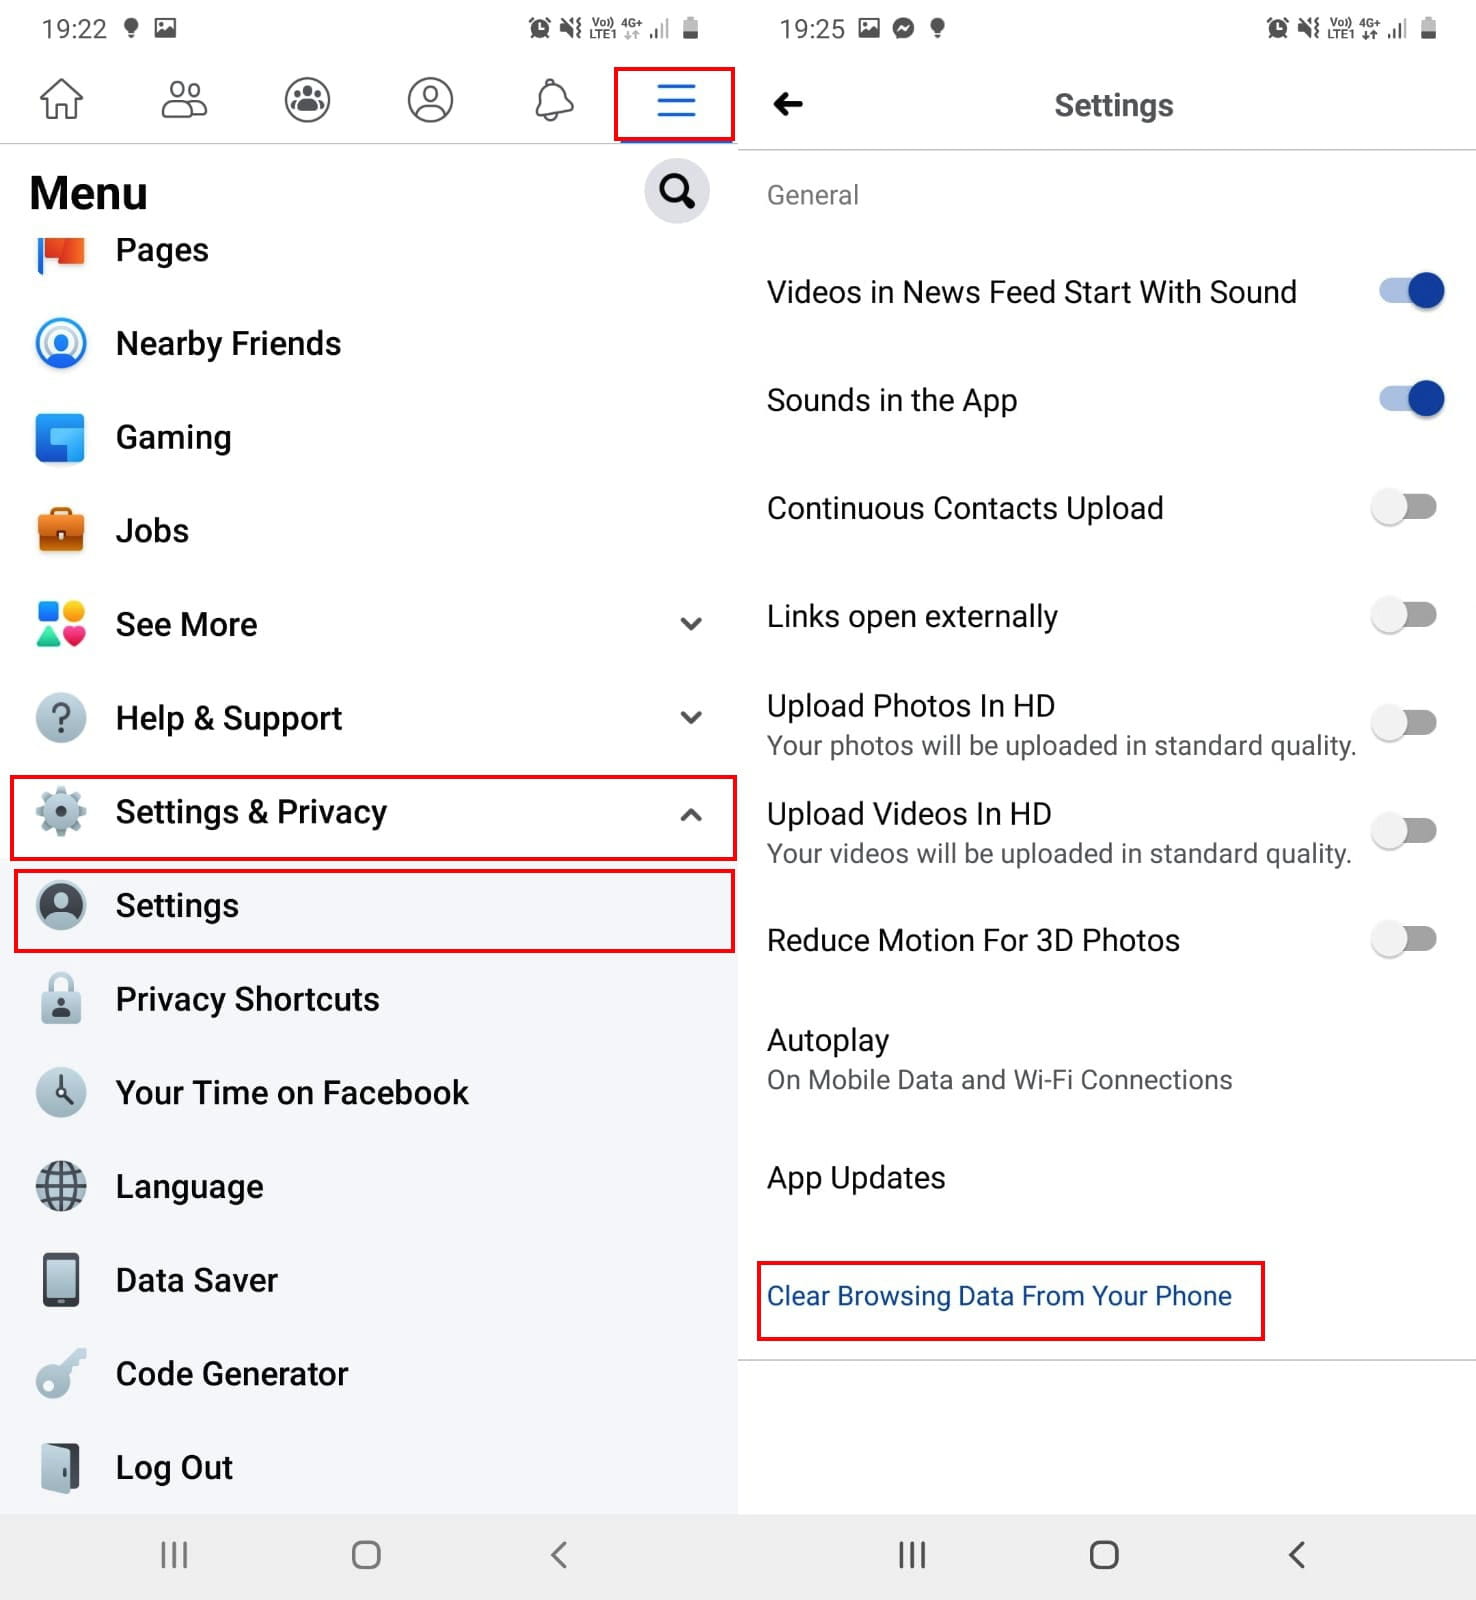The image size is (1476, 1600).
Task: Enable Upload Photos In HD toggle
Action: click(1405, 723)
